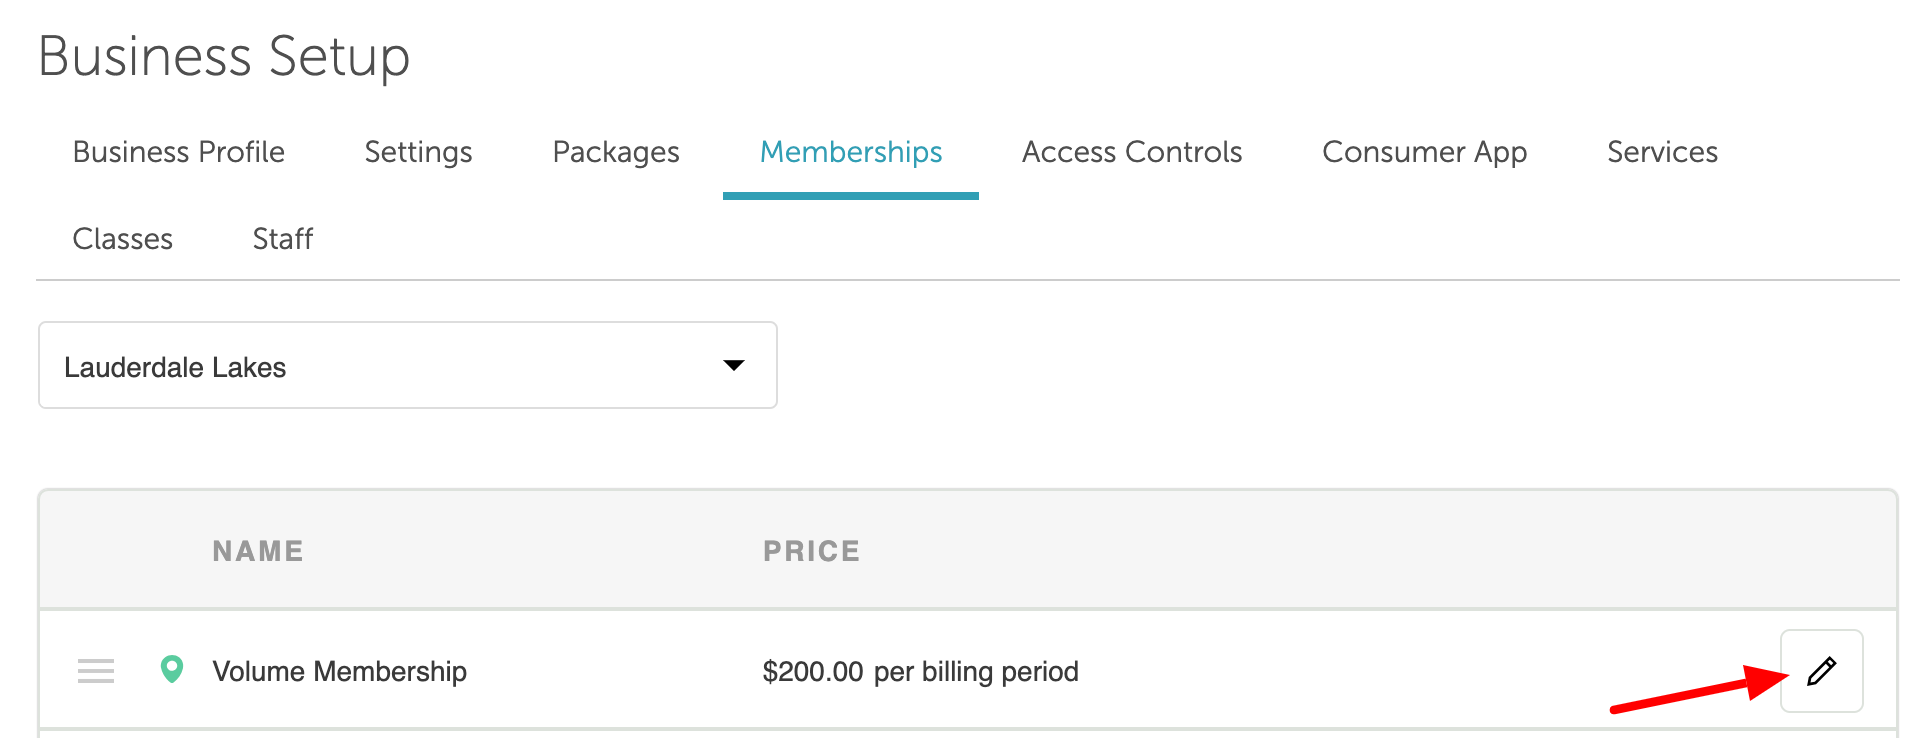The height and width of the screenshot is (738, 1910).
Task: Switch to the Business Profile tab
Action: (179, 152)
